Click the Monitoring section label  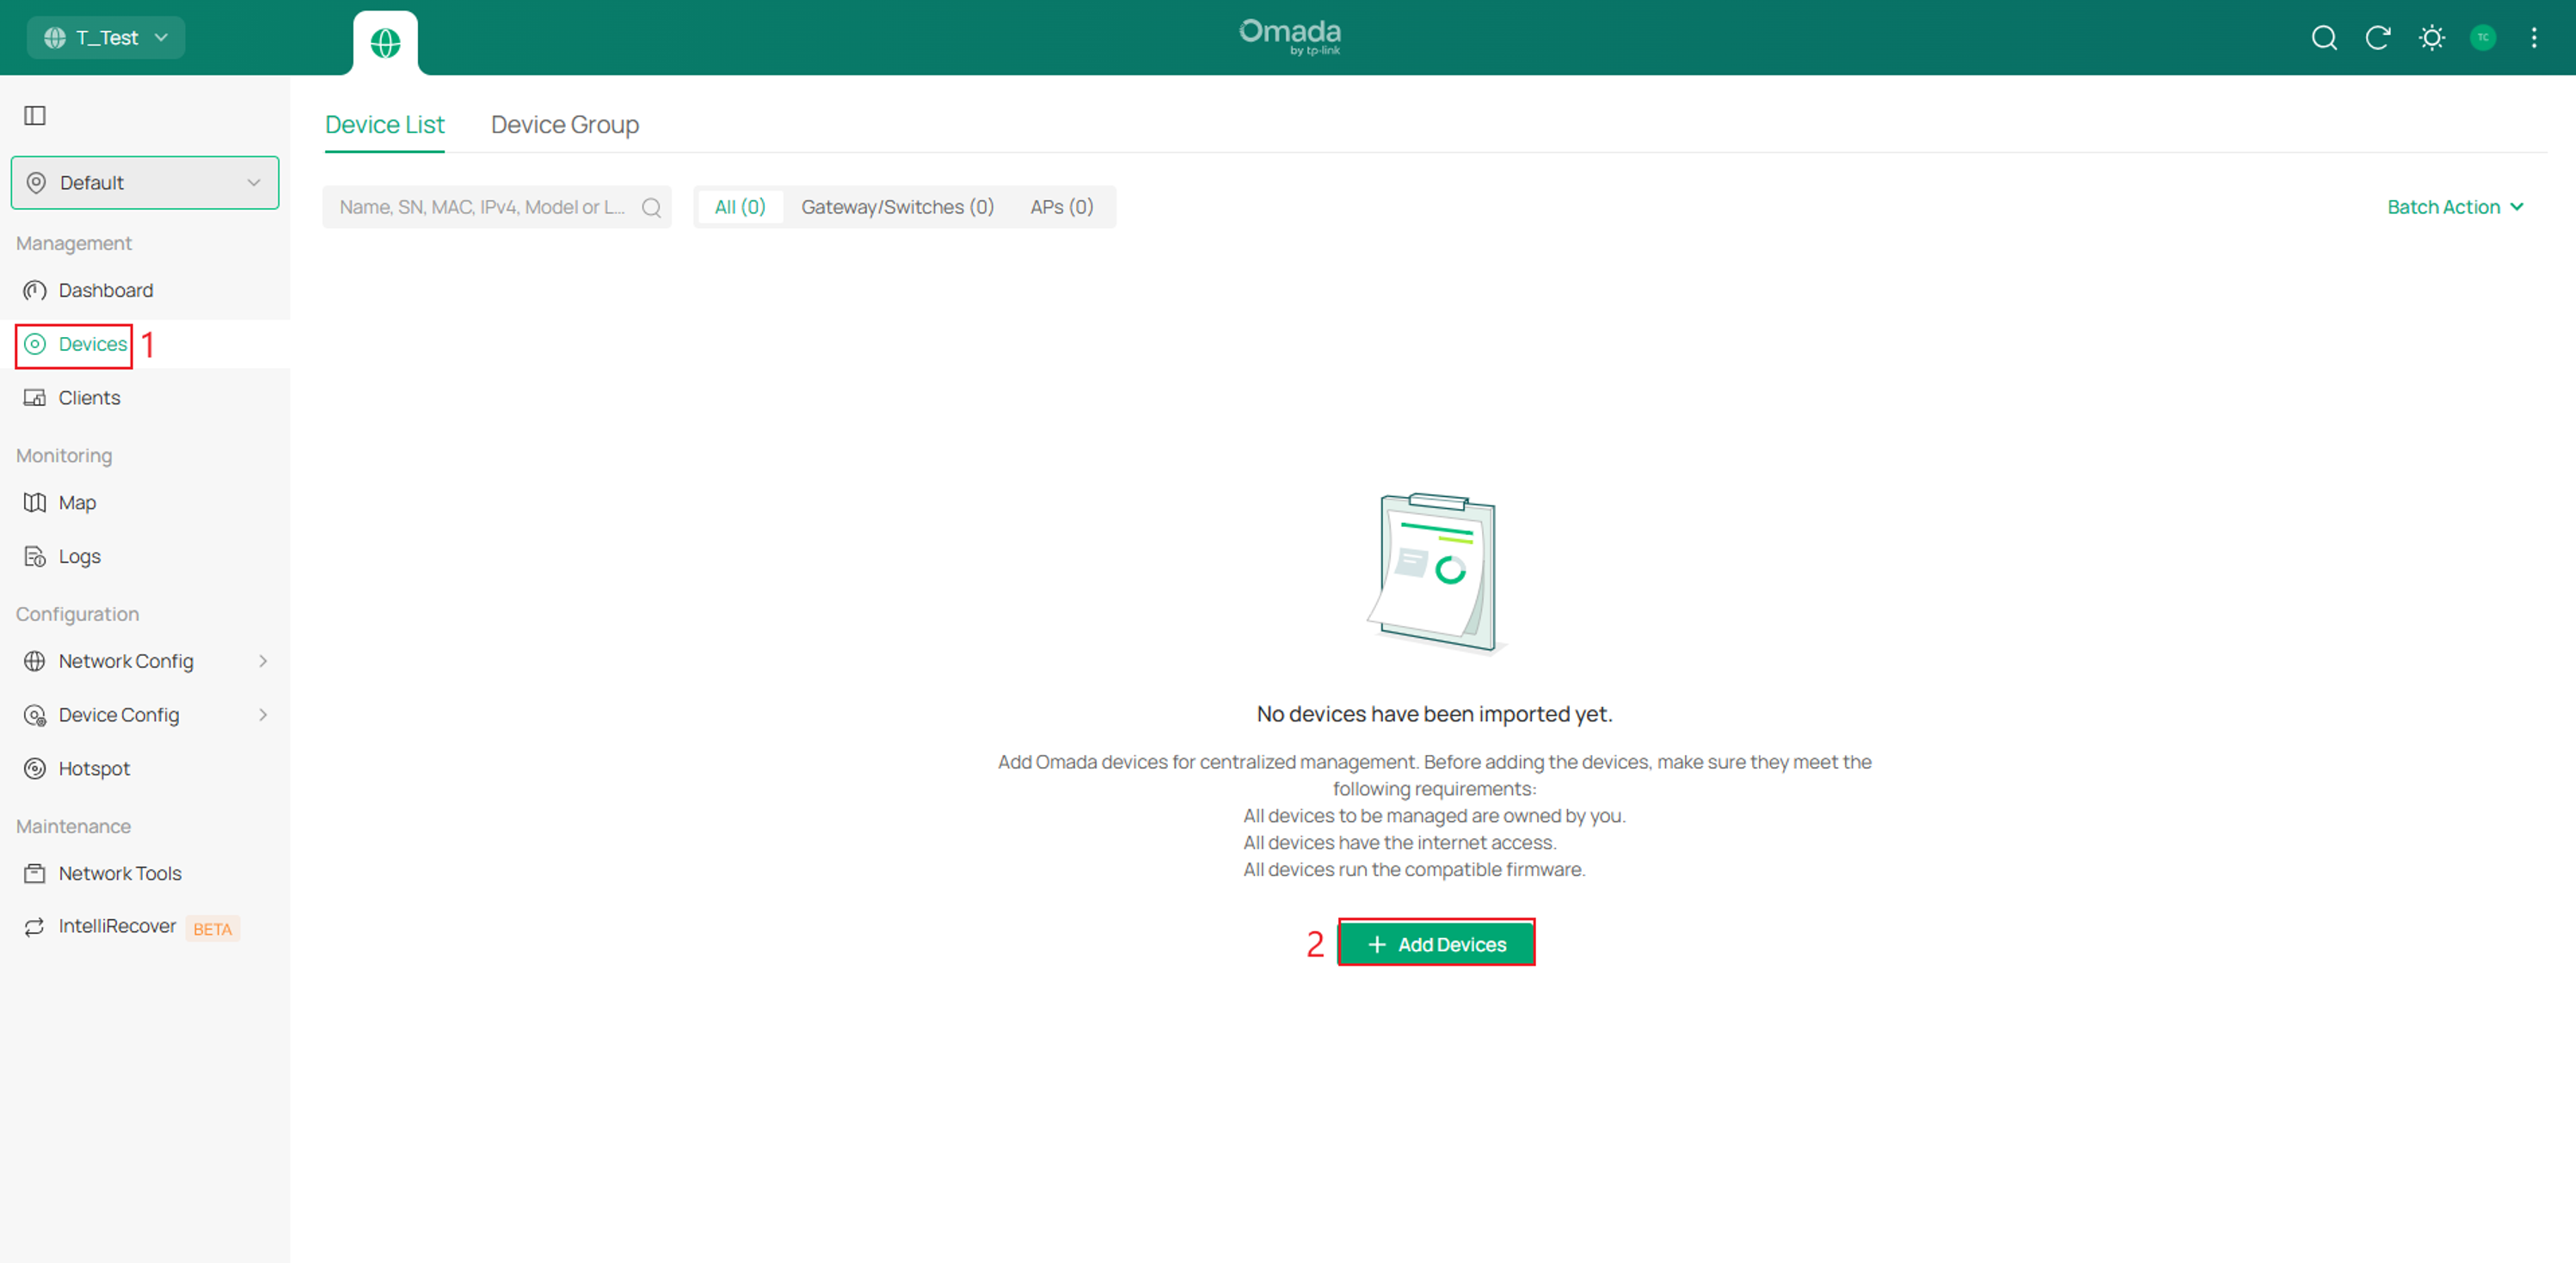click(x=64, y=456)
